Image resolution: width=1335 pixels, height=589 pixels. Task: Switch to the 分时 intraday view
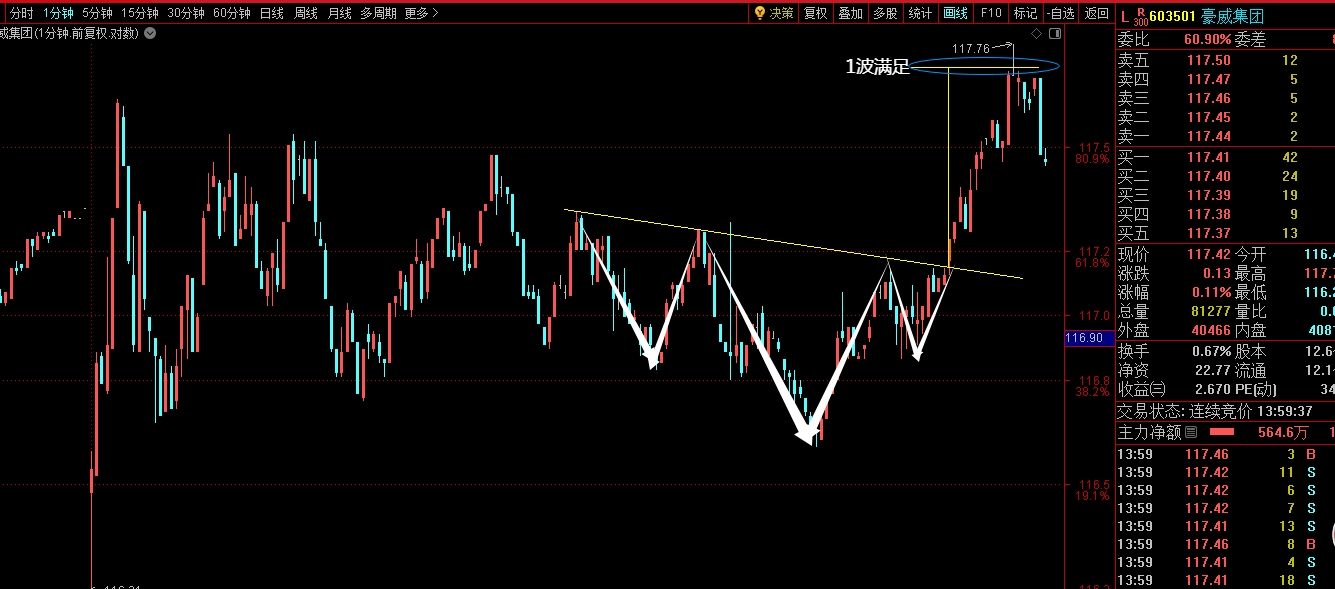(21, 13)
